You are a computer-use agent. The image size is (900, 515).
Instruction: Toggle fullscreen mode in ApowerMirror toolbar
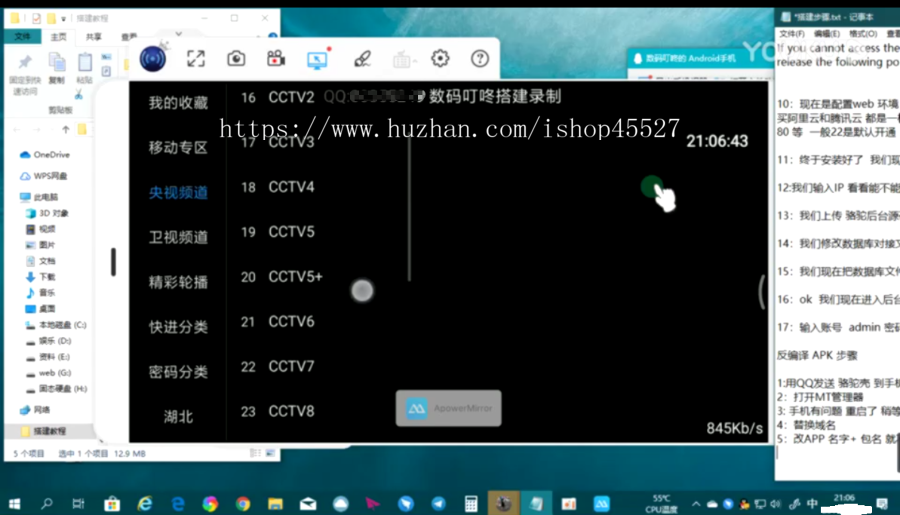(x=196, y=59)
